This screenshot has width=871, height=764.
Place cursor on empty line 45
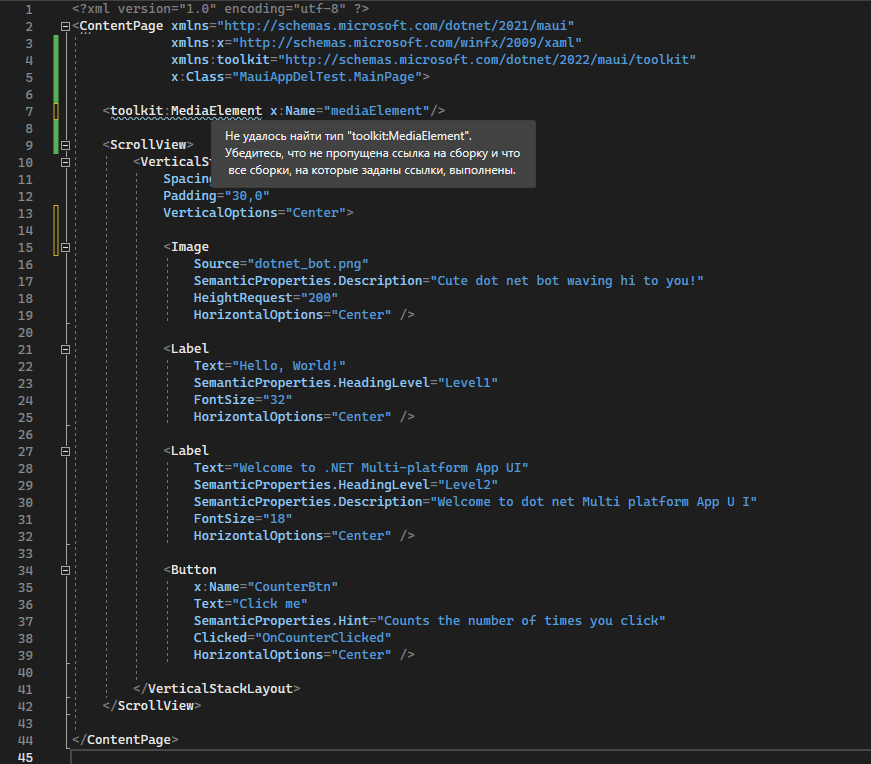[470, 757]
